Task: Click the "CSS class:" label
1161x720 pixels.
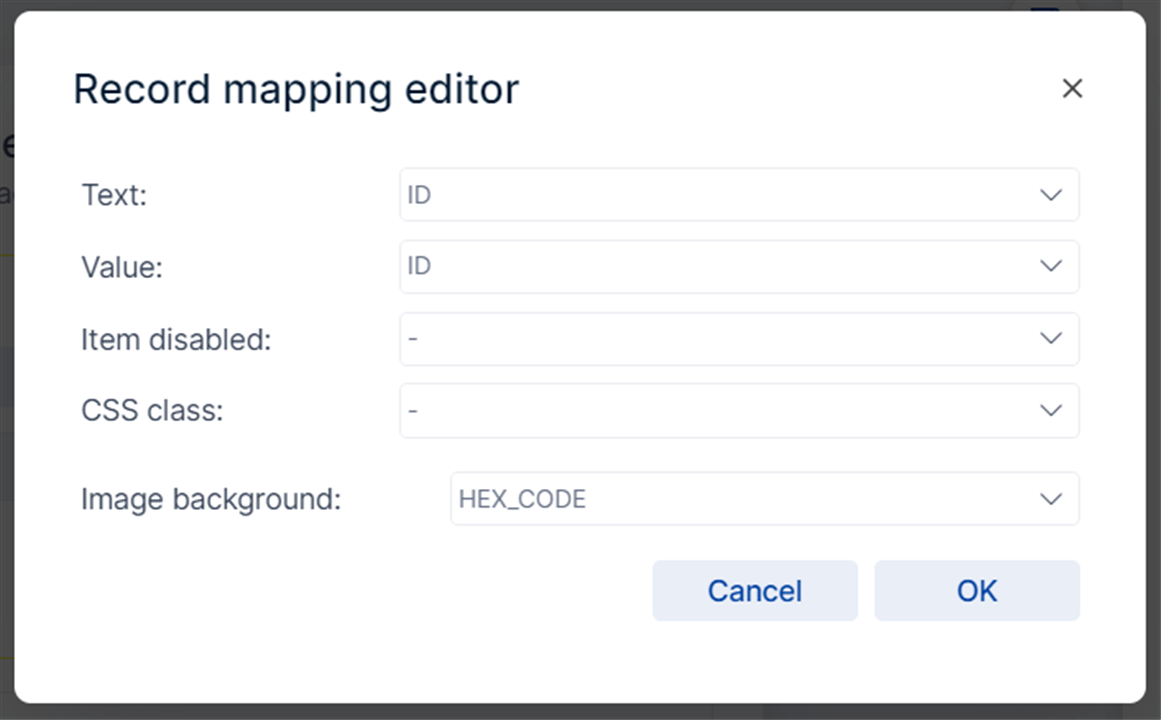Action: tap(152, 411)
